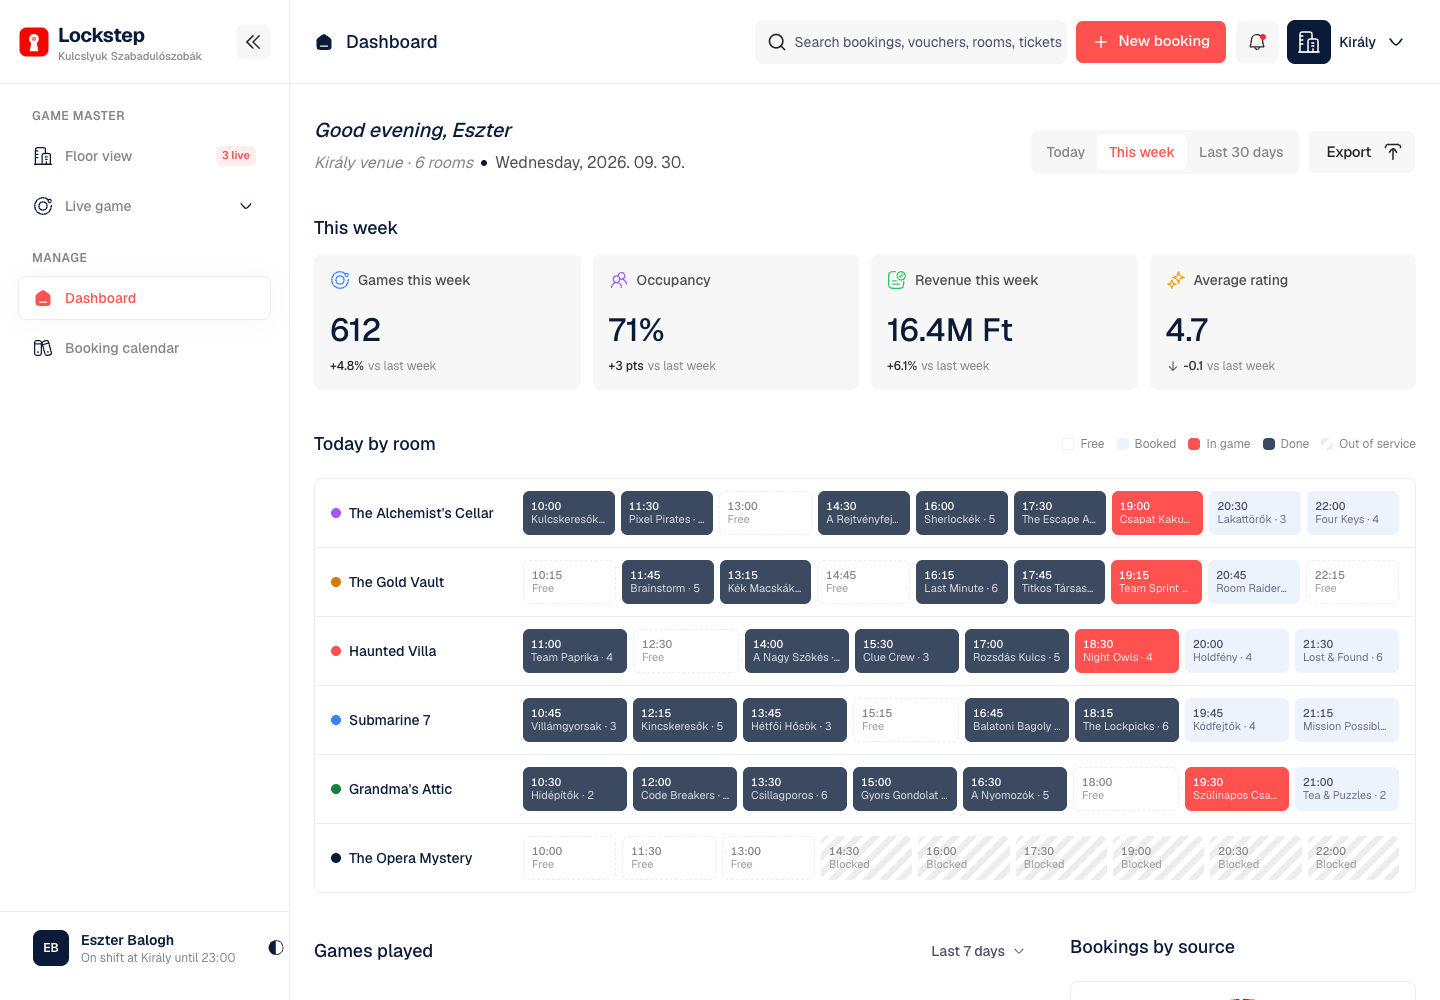Click the Done dark legend swatch

tap(1269, 444)
